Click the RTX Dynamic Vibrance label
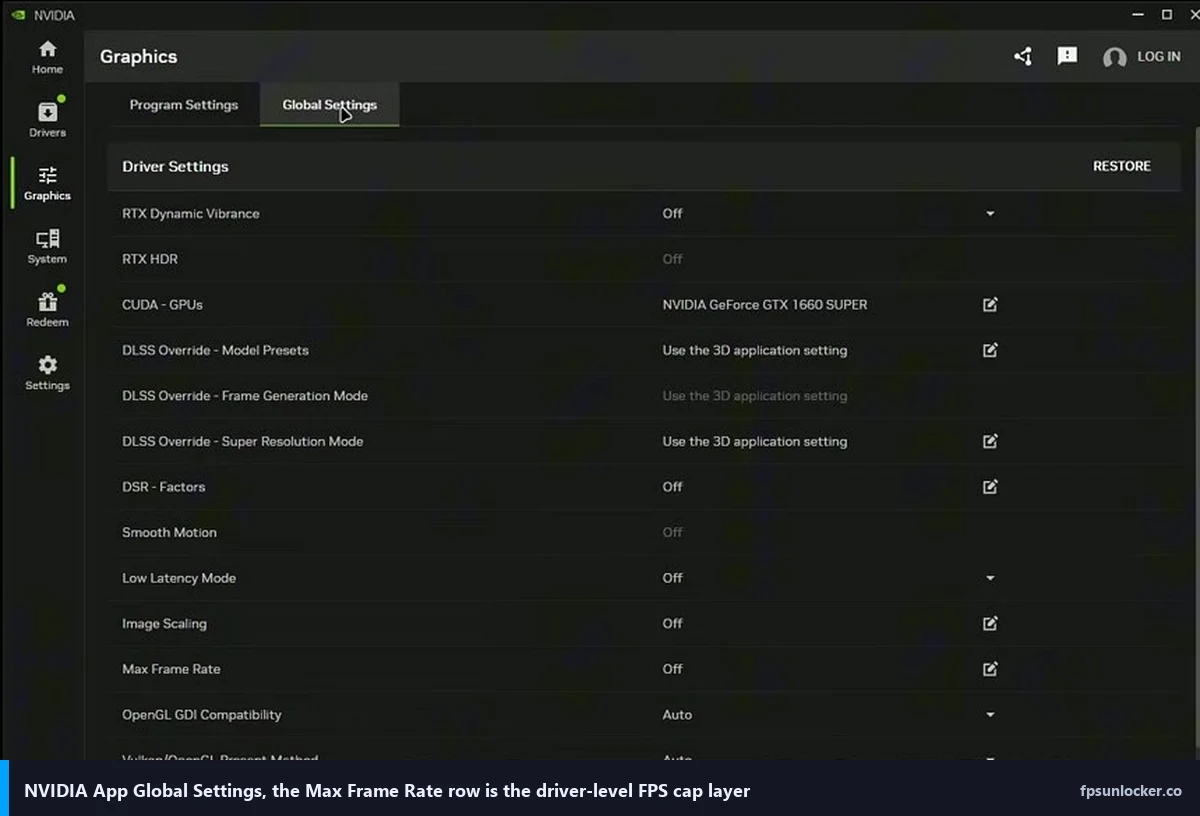The image size is (1200, 816). tap(191, 213)
